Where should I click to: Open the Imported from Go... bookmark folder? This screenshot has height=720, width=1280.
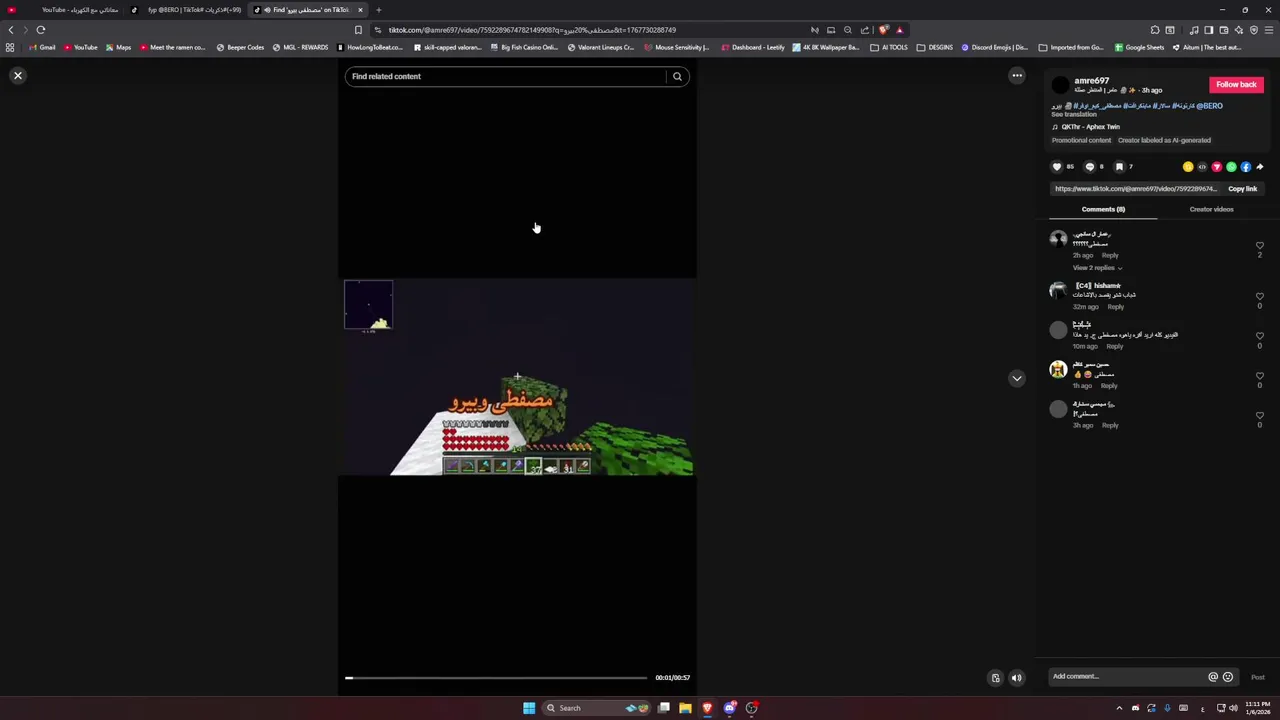1071,47
